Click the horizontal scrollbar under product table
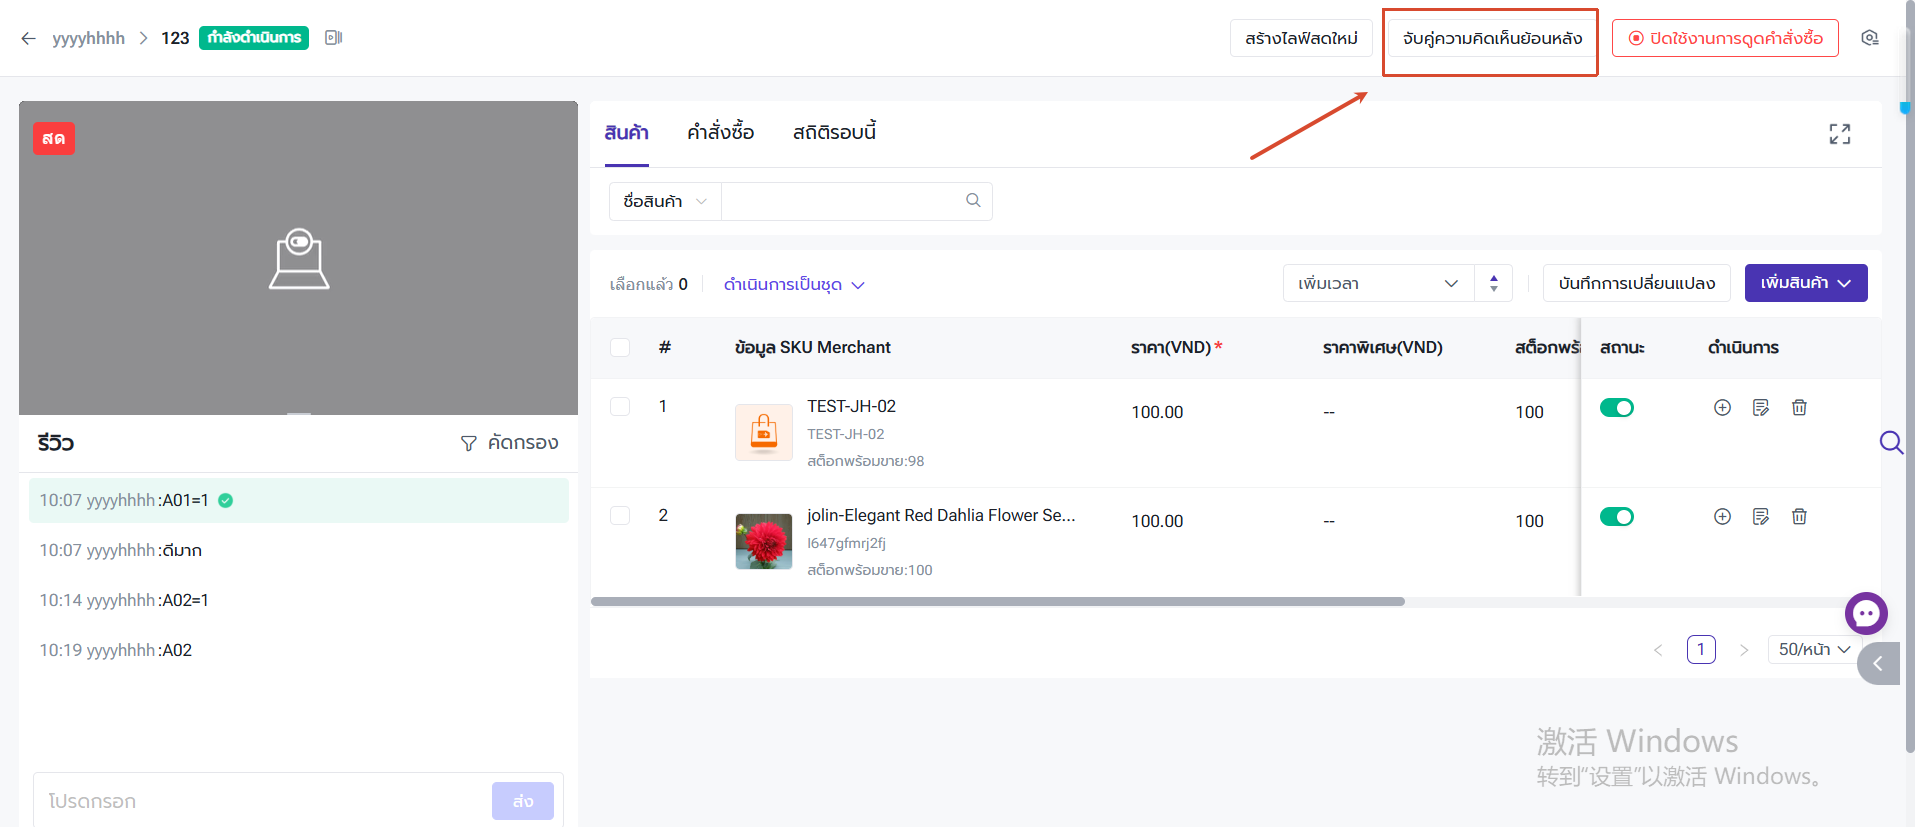This screenshot has width=1915, height=827. [x=998, y=601]
